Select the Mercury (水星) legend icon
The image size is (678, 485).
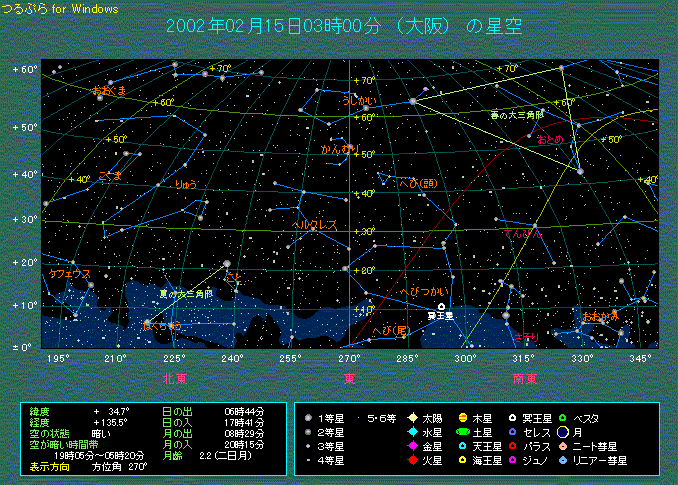(412, 432)
